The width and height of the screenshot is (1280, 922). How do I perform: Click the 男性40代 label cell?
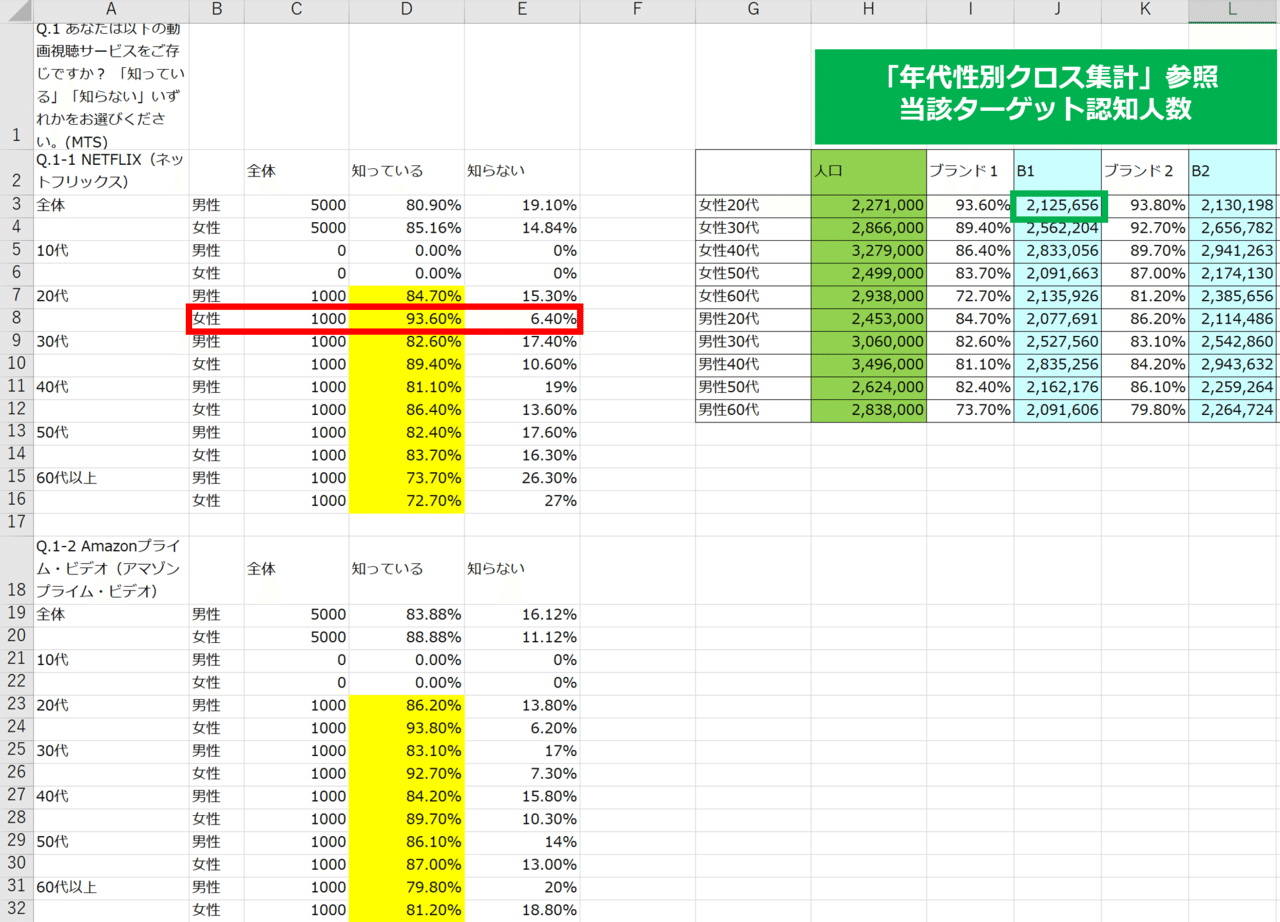753,365
